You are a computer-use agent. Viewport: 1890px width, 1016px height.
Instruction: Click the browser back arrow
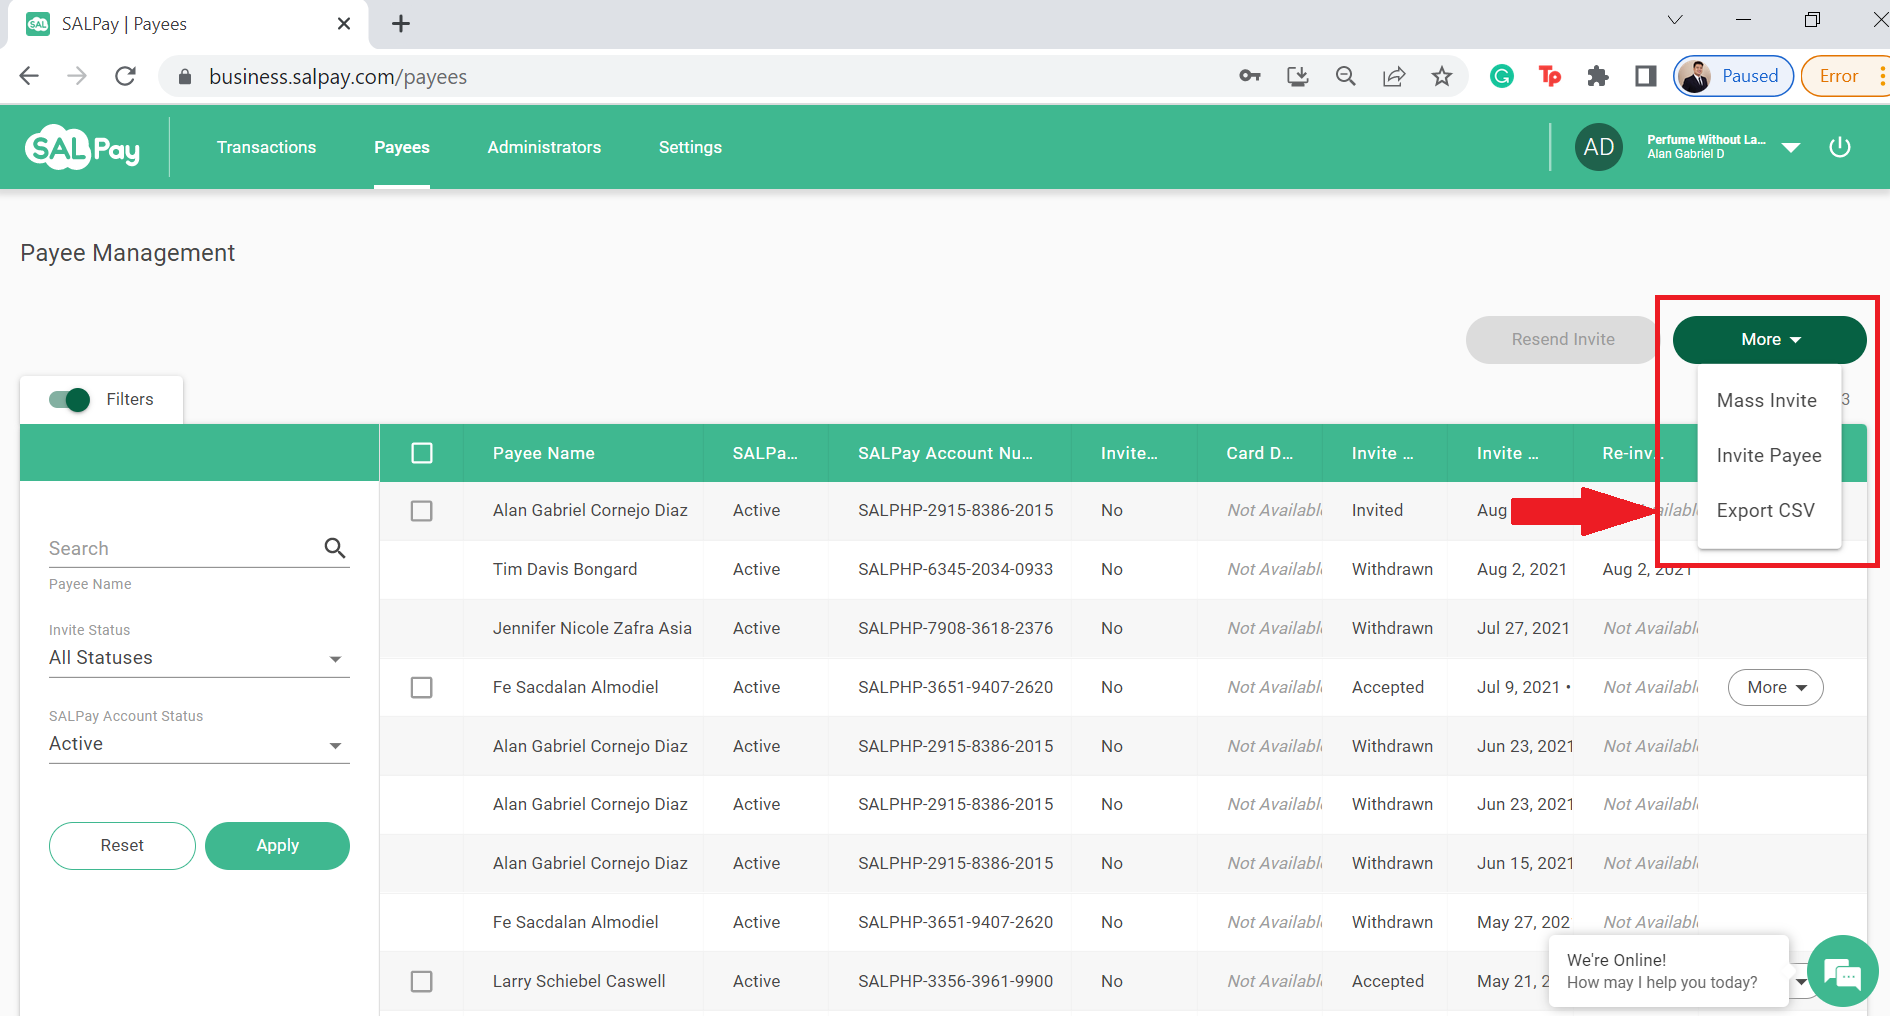tap(29, 76)
